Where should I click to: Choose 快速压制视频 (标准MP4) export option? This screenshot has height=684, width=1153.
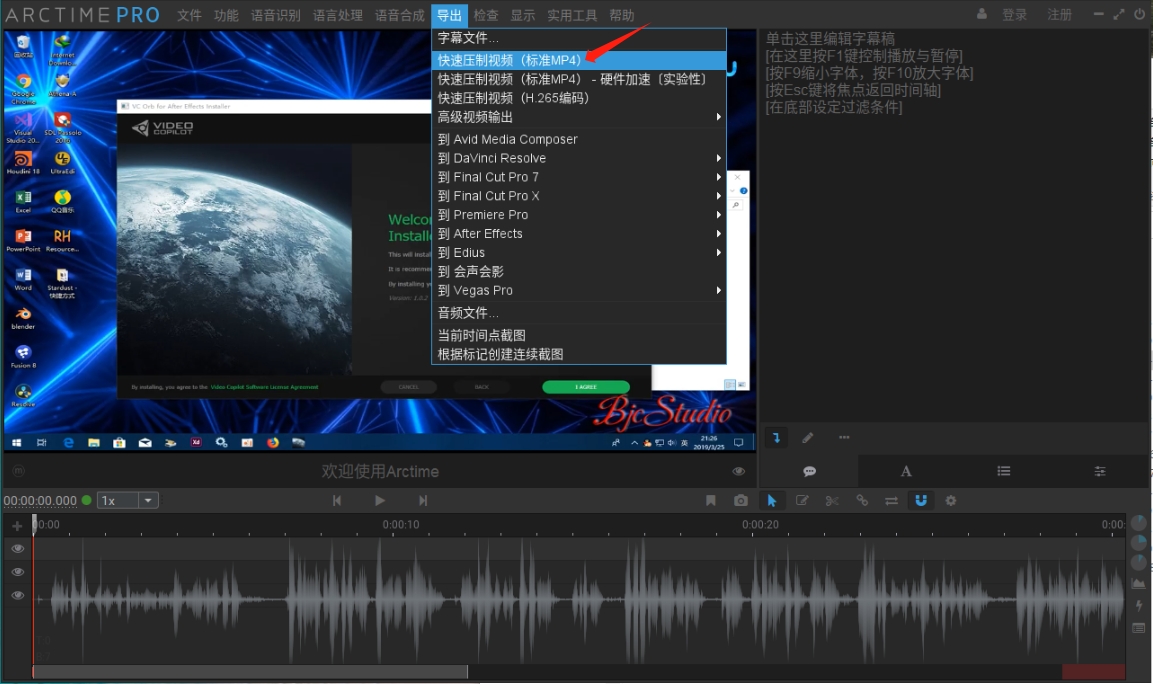pyautogui.click(x=579, y=60)
